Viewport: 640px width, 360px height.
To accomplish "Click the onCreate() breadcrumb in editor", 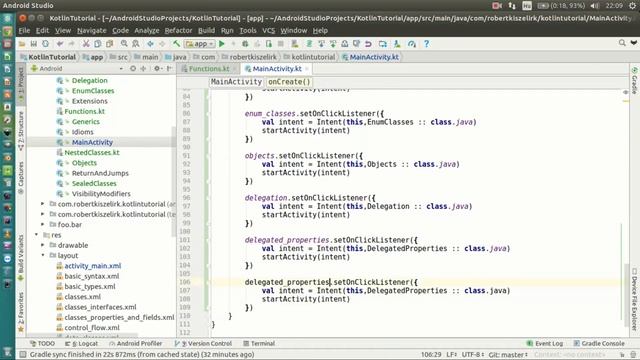I will tap(289, 82).
